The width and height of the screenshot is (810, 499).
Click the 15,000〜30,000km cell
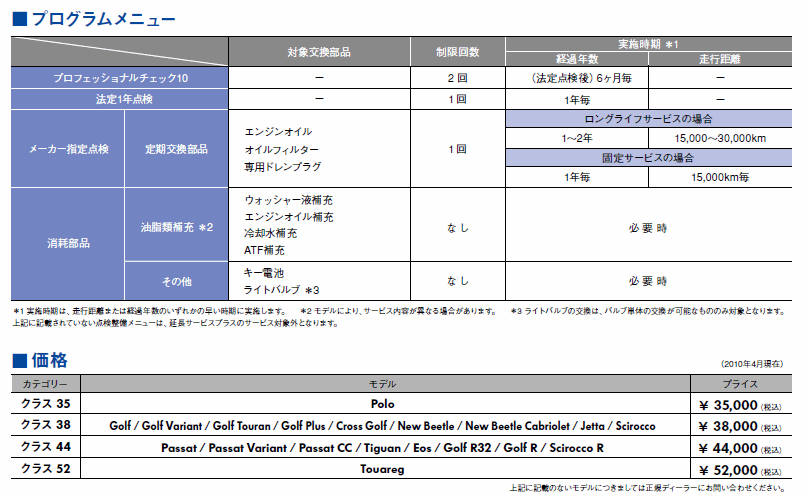pyautogui.click(x=720, y=138)
